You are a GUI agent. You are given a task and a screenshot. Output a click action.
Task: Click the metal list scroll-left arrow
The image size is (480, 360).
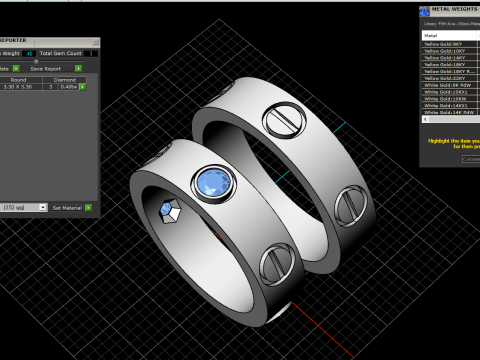(x=425, y=119)
